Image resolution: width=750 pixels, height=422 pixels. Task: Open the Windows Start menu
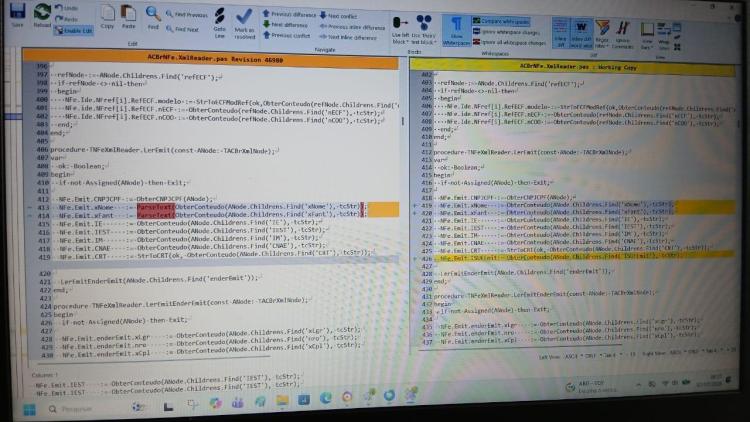pyautogui.click(x=29, y=410)
